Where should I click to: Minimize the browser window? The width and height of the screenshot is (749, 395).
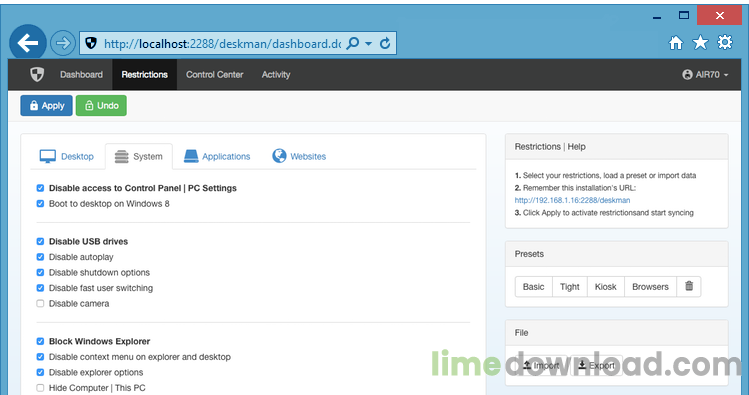click(657, 17)
